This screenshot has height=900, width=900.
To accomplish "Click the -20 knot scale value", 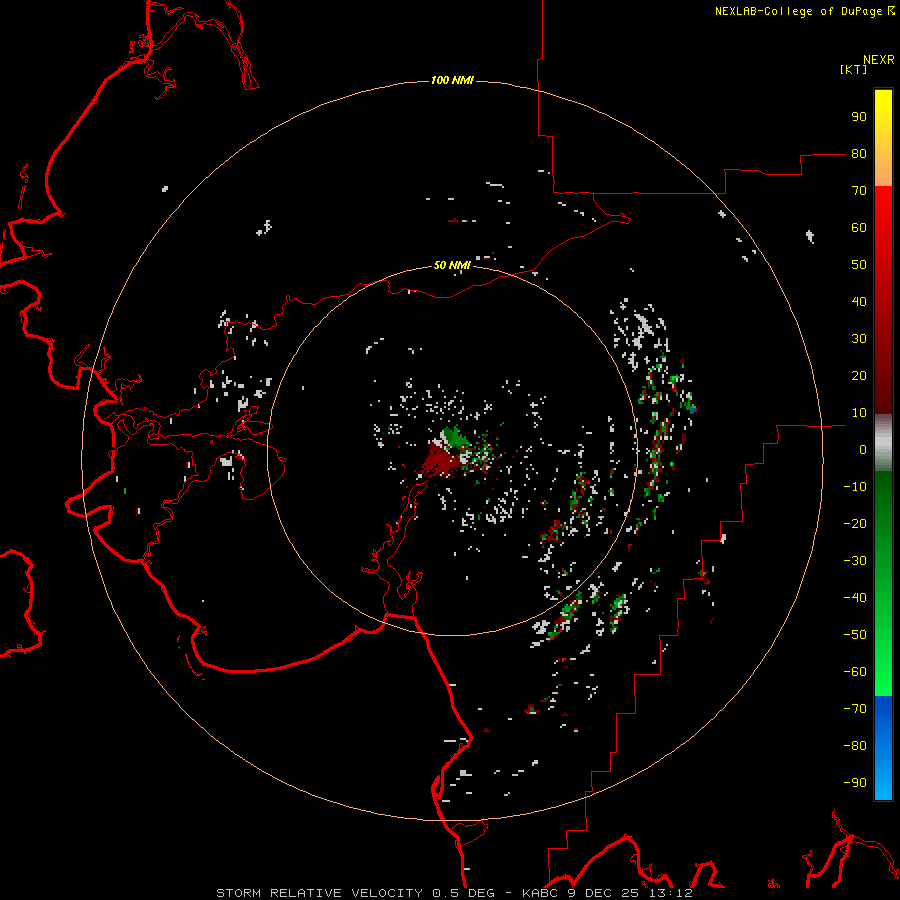I will pyautogui.click(x=855, y=524).
